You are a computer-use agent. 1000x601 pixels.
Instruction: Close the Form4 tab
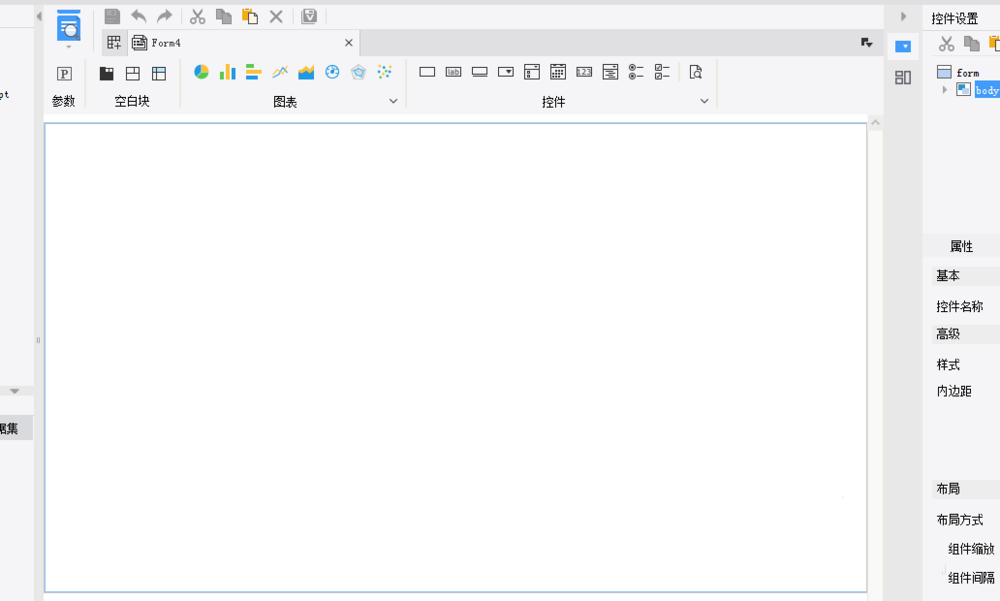(349, 43)
